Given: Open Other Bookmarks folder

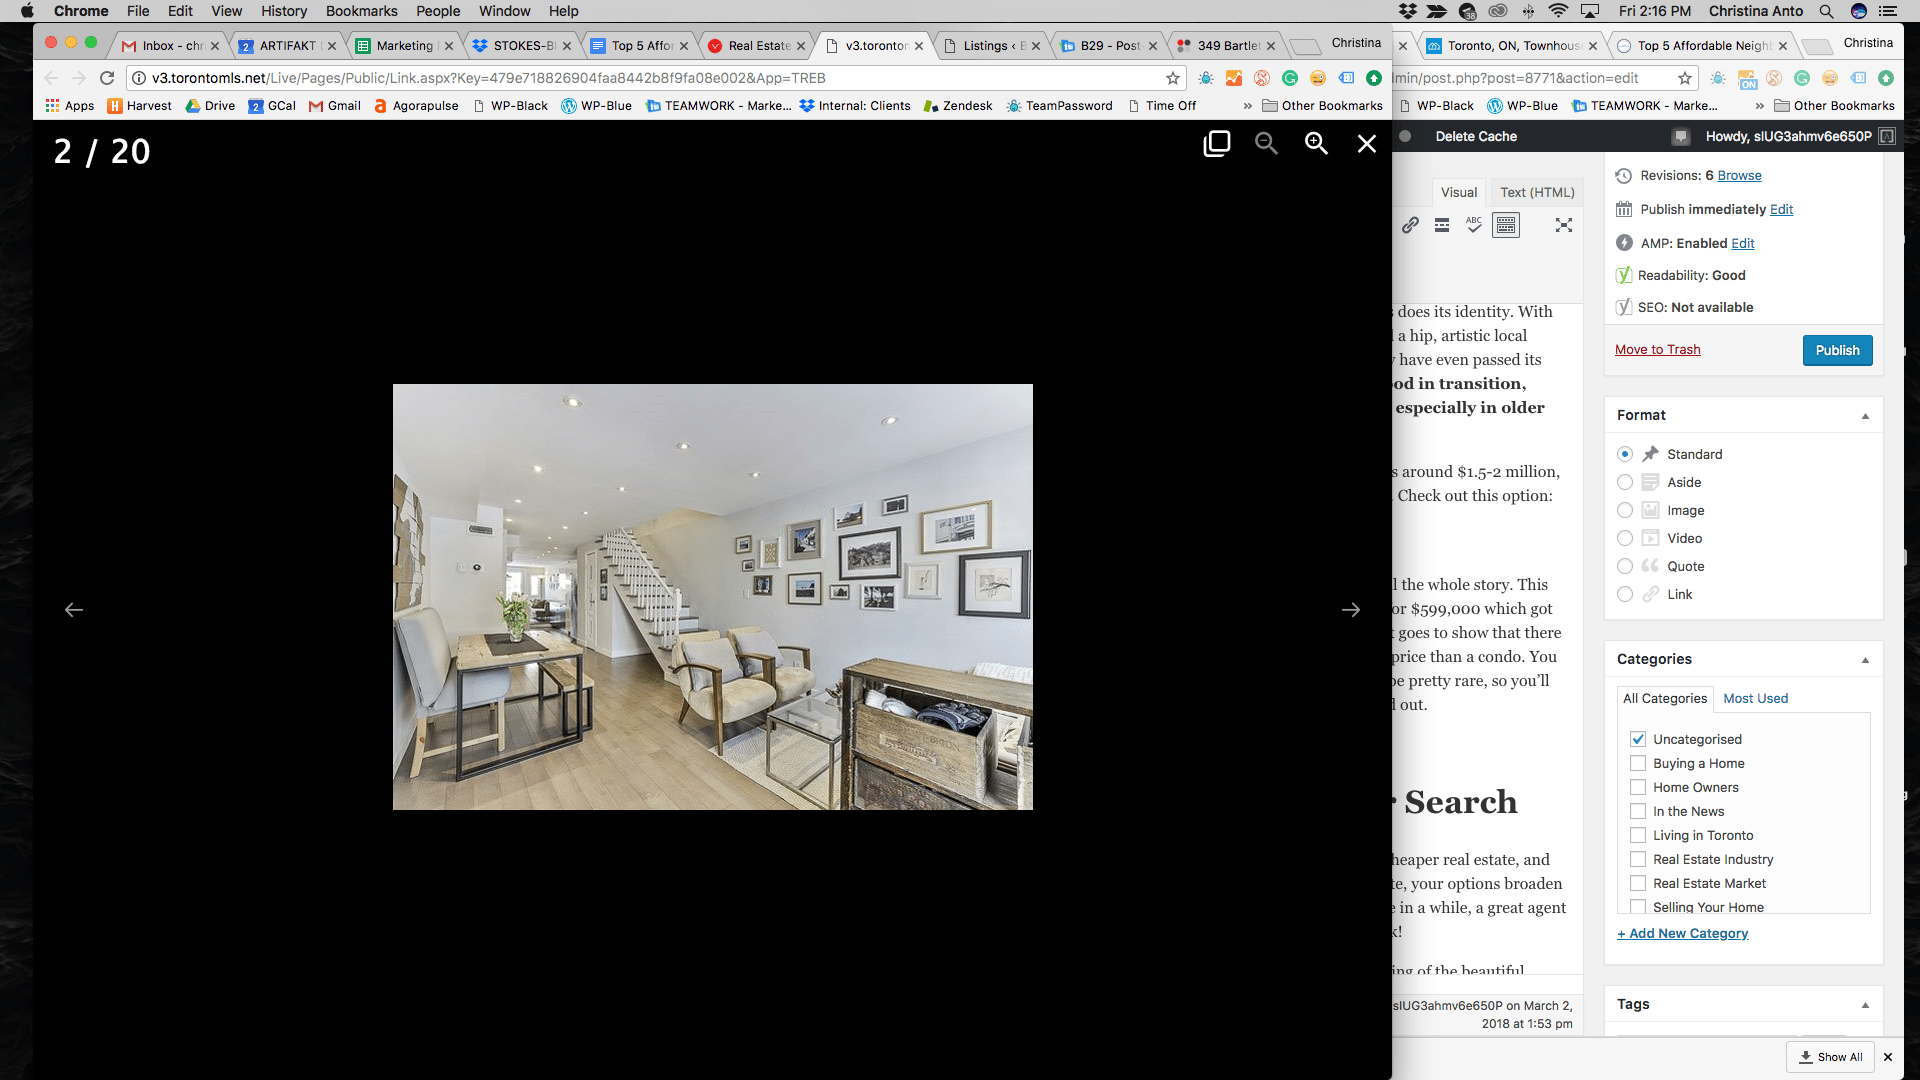Looking at the screenshot, I should point(1322,106).
